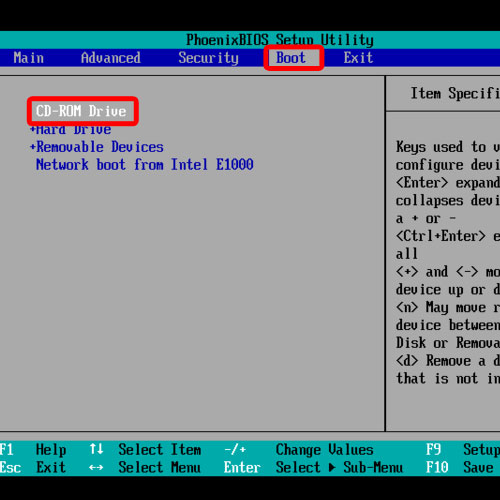Click the '<d> Remove a' help line
Screen dimensions: 500x500
tap(448, 361)
